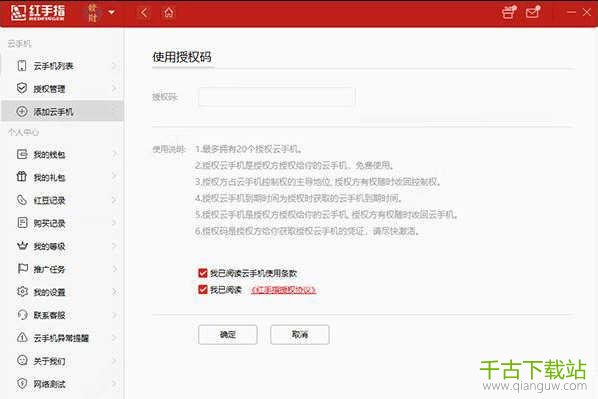Click the shield icon beside 网络测试
This screenshot has width=598, height=399.
click(x=22, y=383)
